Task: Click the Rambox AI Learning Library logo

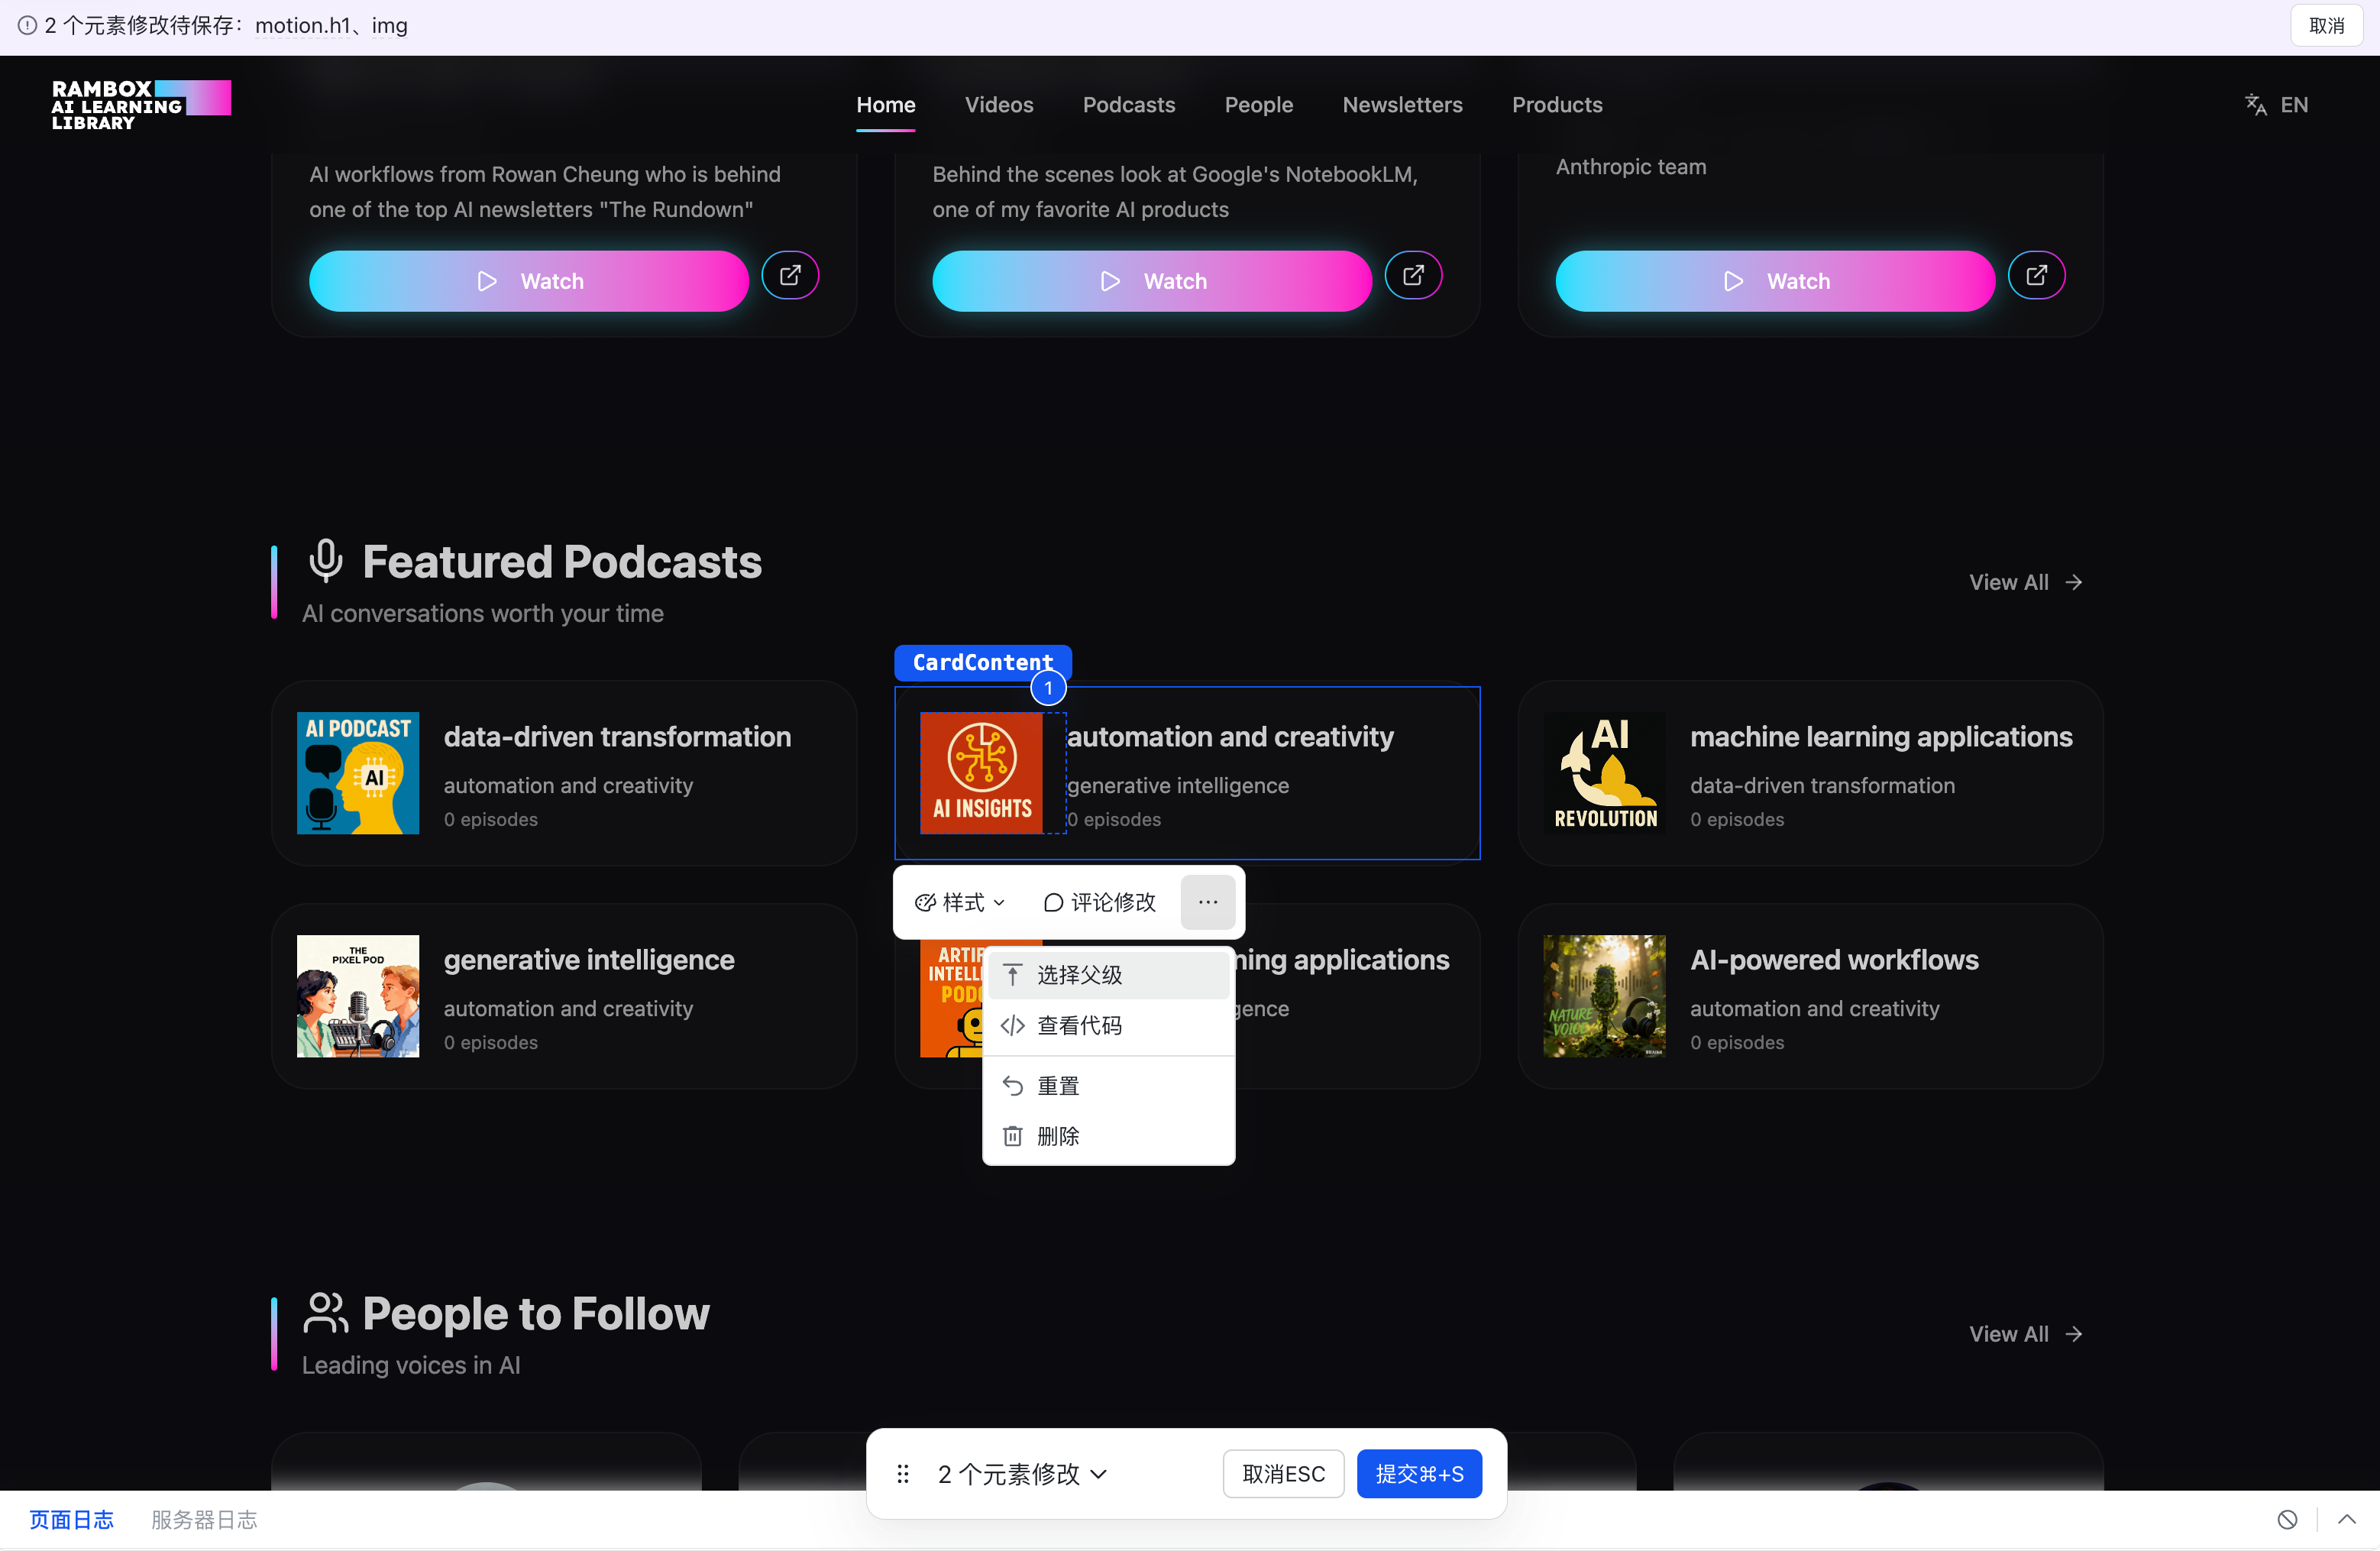Action: tap(141, 105)
